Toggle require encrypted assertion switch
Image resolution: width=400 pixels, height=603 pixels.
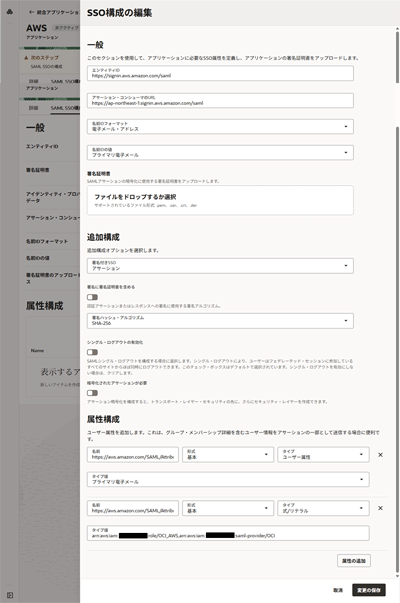pyautogui.click(x=92, y=393)
